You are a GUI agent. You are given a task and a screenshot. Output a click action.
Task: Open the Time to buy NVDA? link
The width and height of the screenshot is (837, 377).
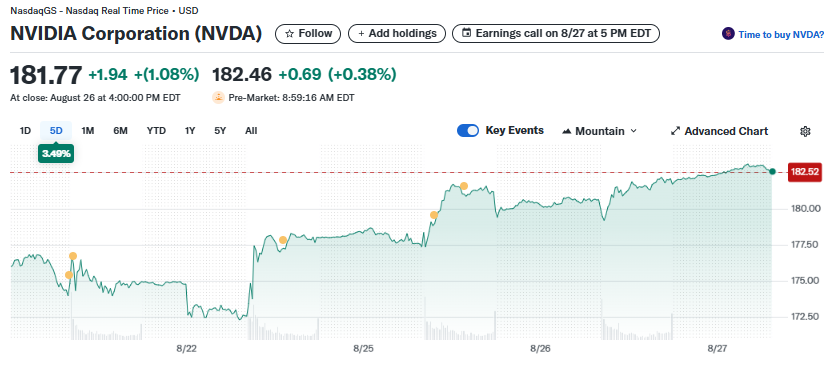781,35
